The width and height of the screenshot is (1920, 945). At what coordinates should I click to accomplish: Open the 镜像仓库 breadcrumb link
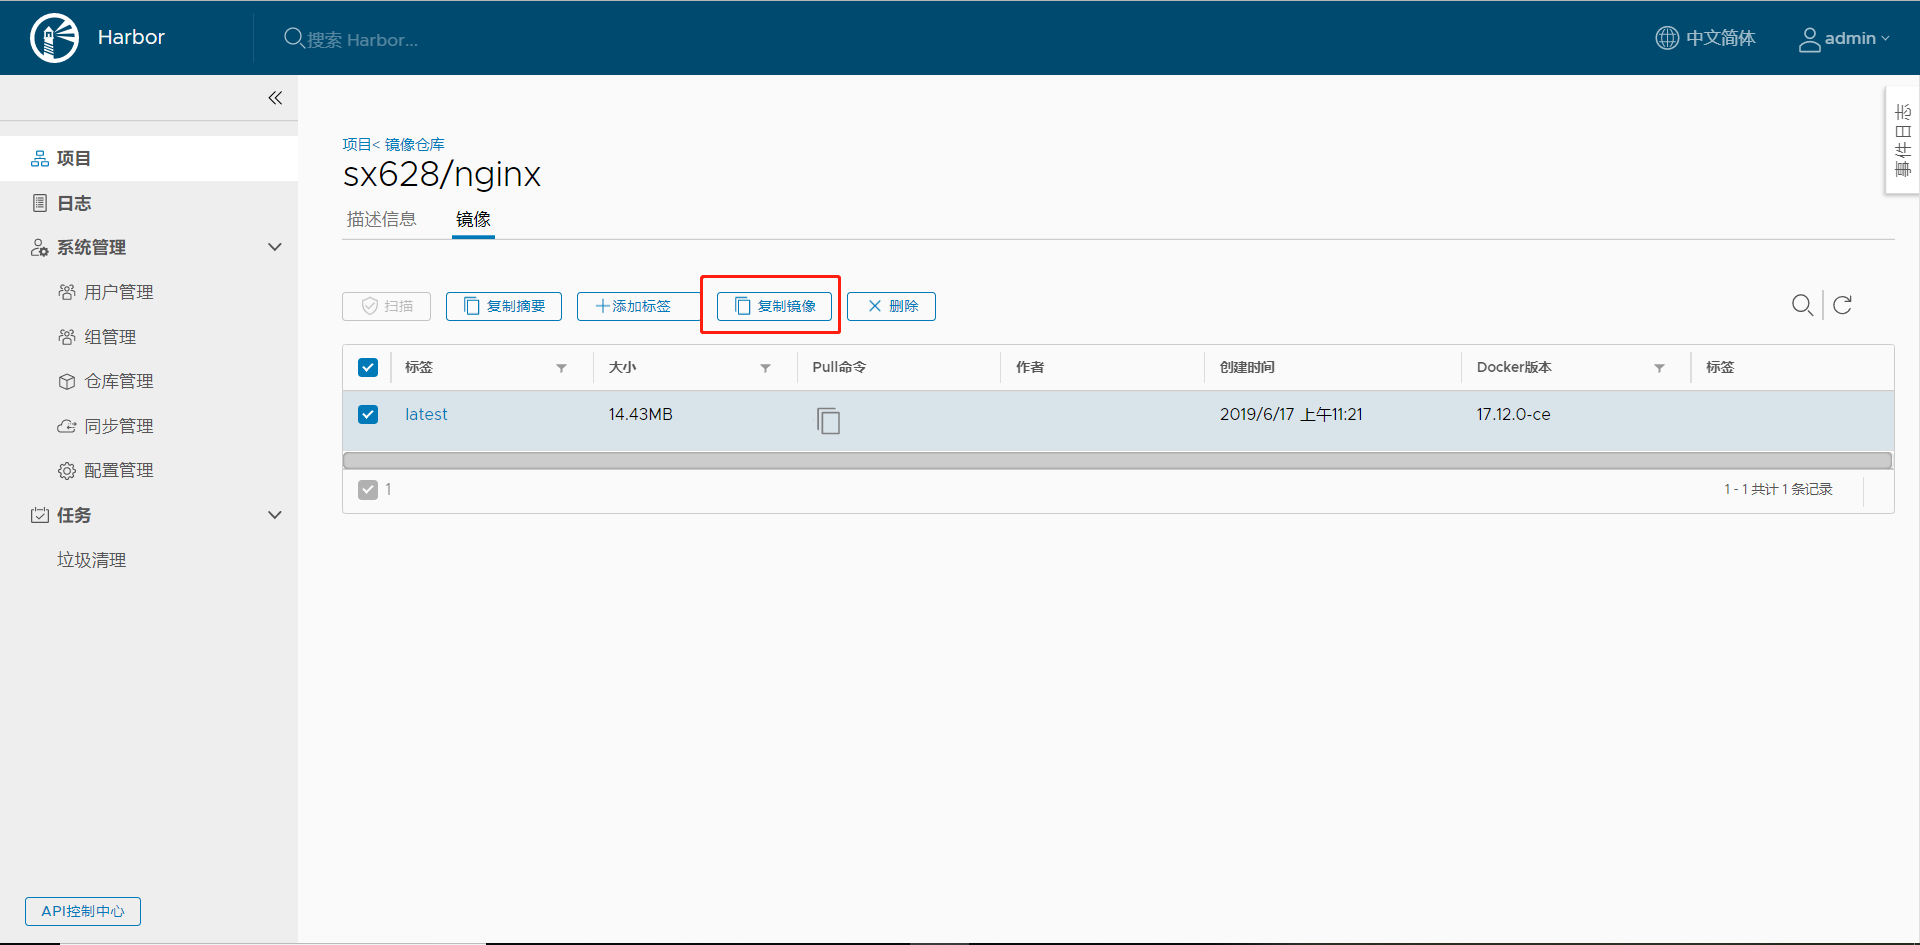pos(415,145)
